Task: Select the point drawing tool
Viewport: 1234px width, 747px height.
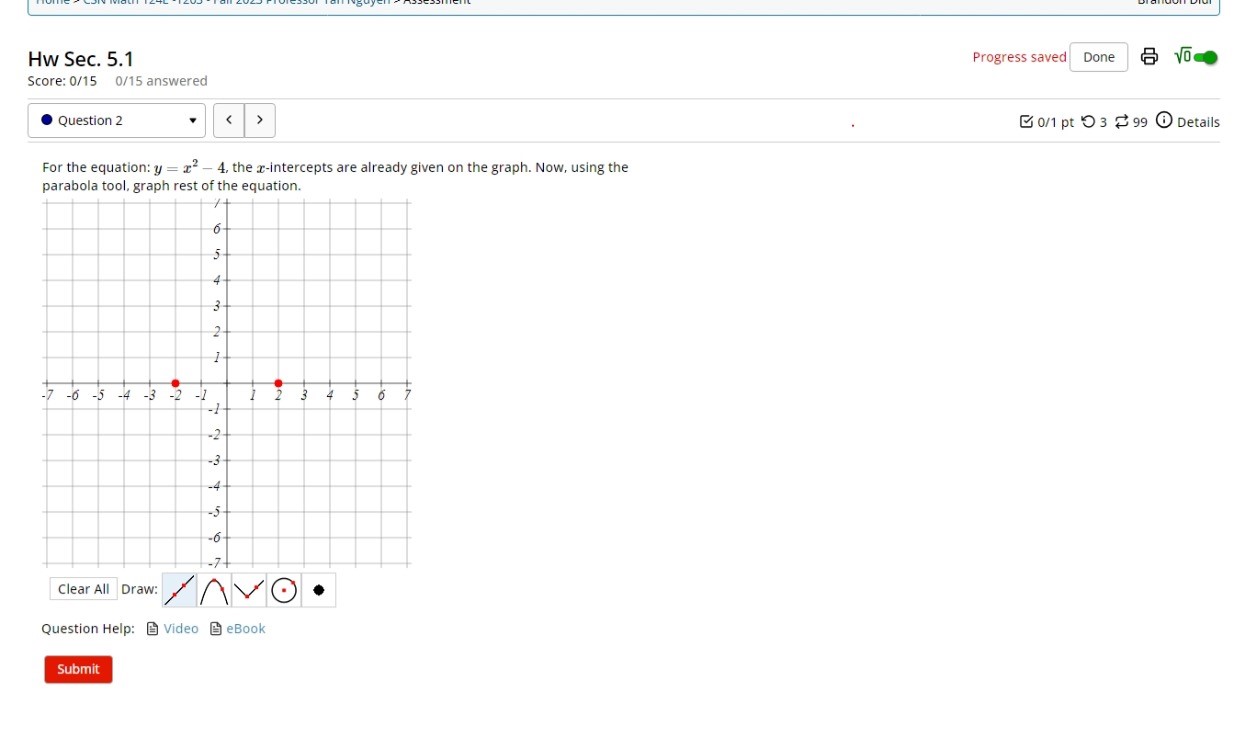Action: click(x=318, y=590)
